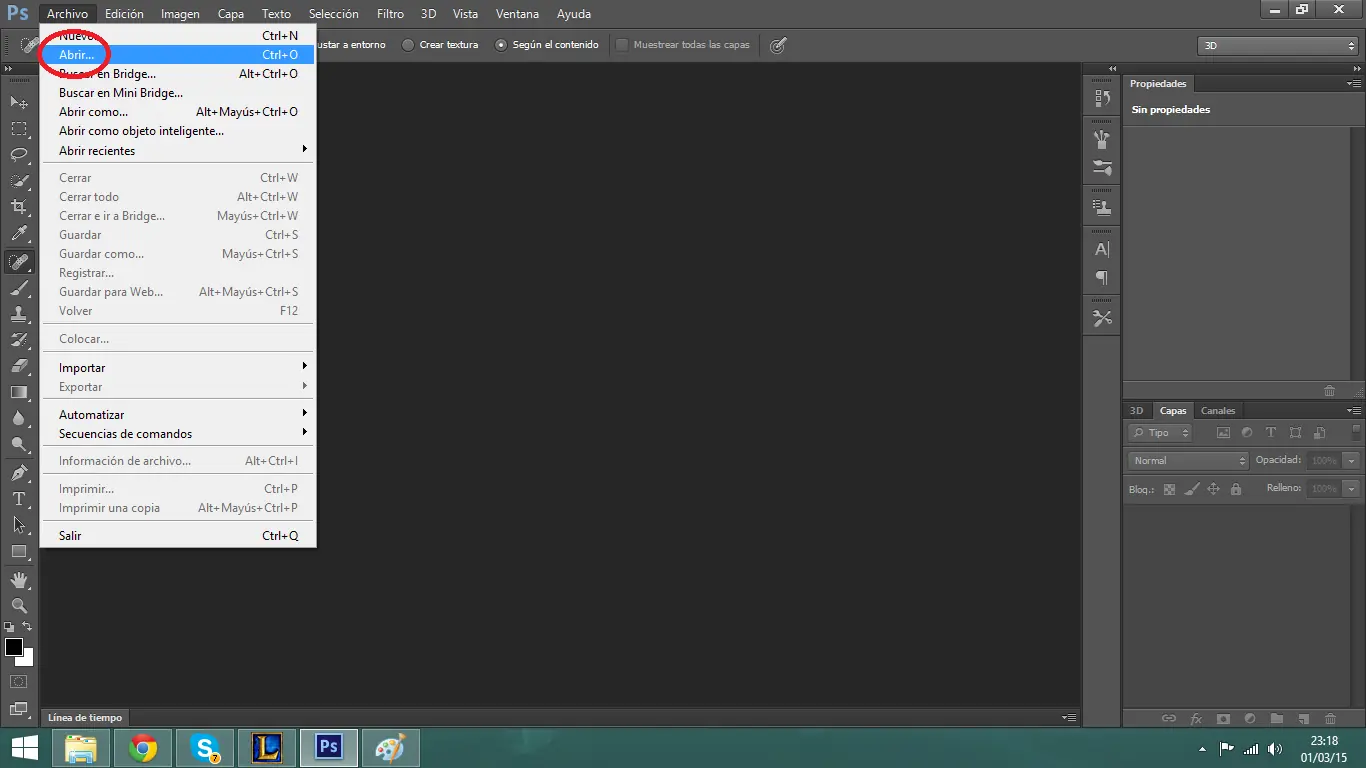Select the Quick Selection tool
Screen dimensions: 1366x768
19,181
